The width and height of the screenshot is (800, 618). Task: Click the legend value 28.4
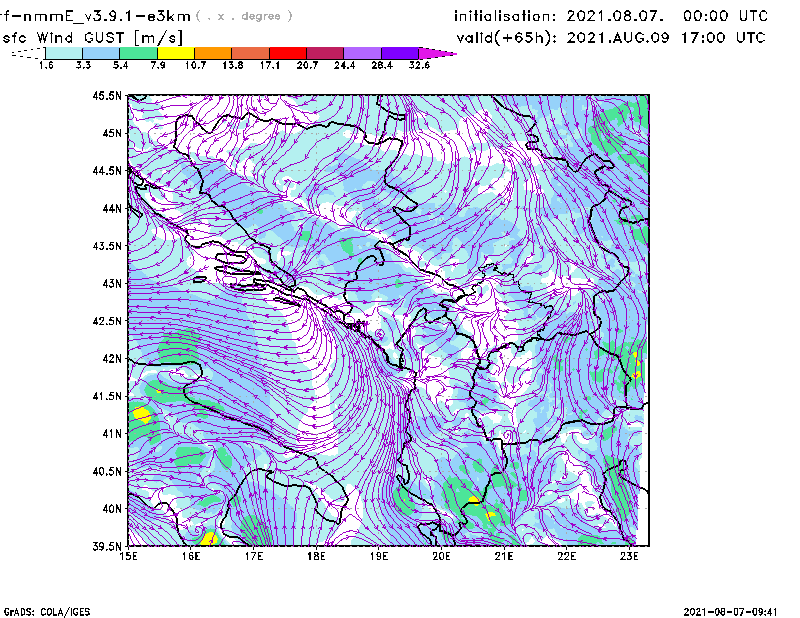(x=382, y=65)
